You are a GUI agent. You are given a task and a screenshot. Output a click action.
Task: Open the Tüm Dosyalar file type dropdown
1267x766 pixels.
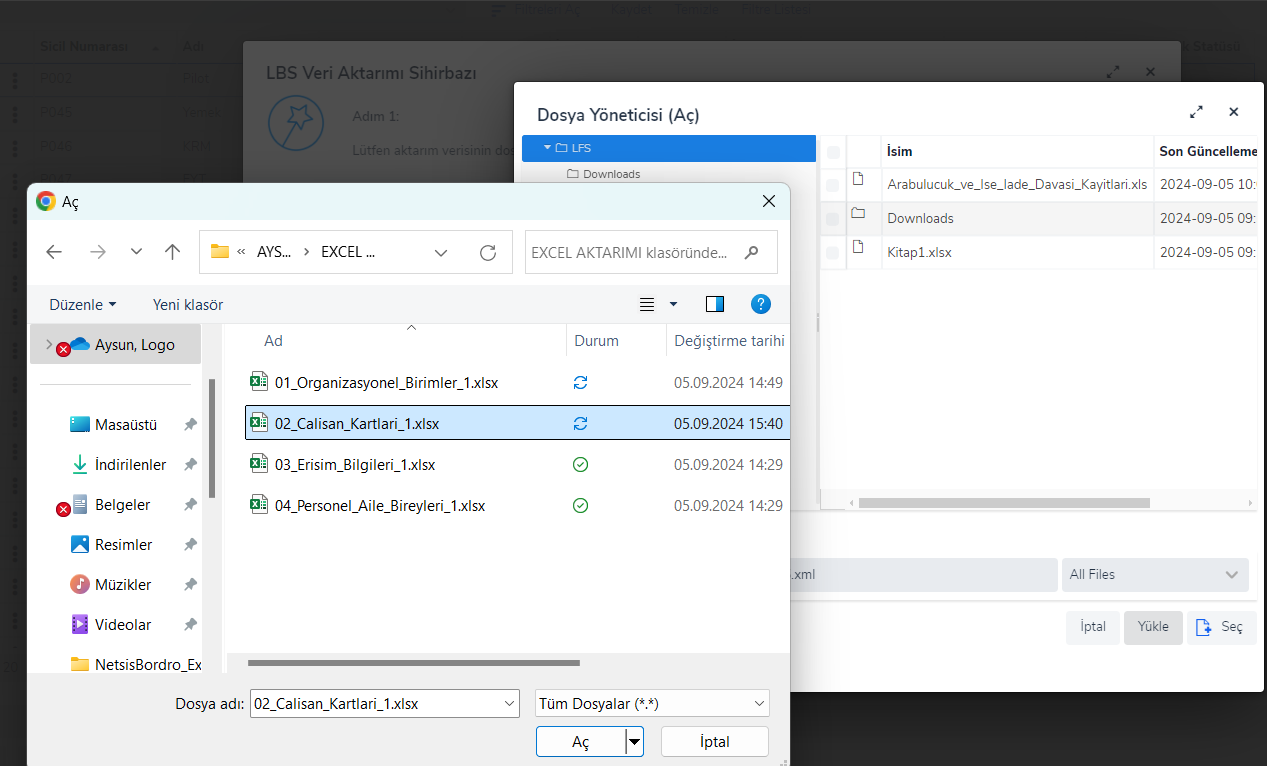click(652, 704)
